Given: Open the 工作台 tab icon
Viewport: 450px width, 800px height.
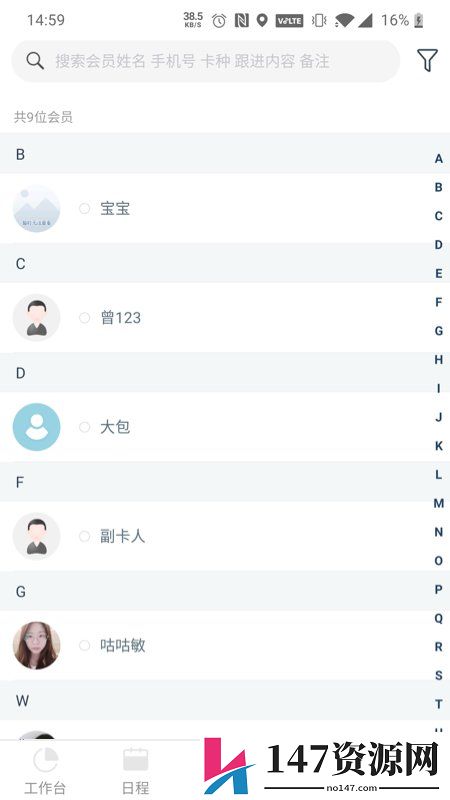Looking at the screenshot, I should (45, 761).
